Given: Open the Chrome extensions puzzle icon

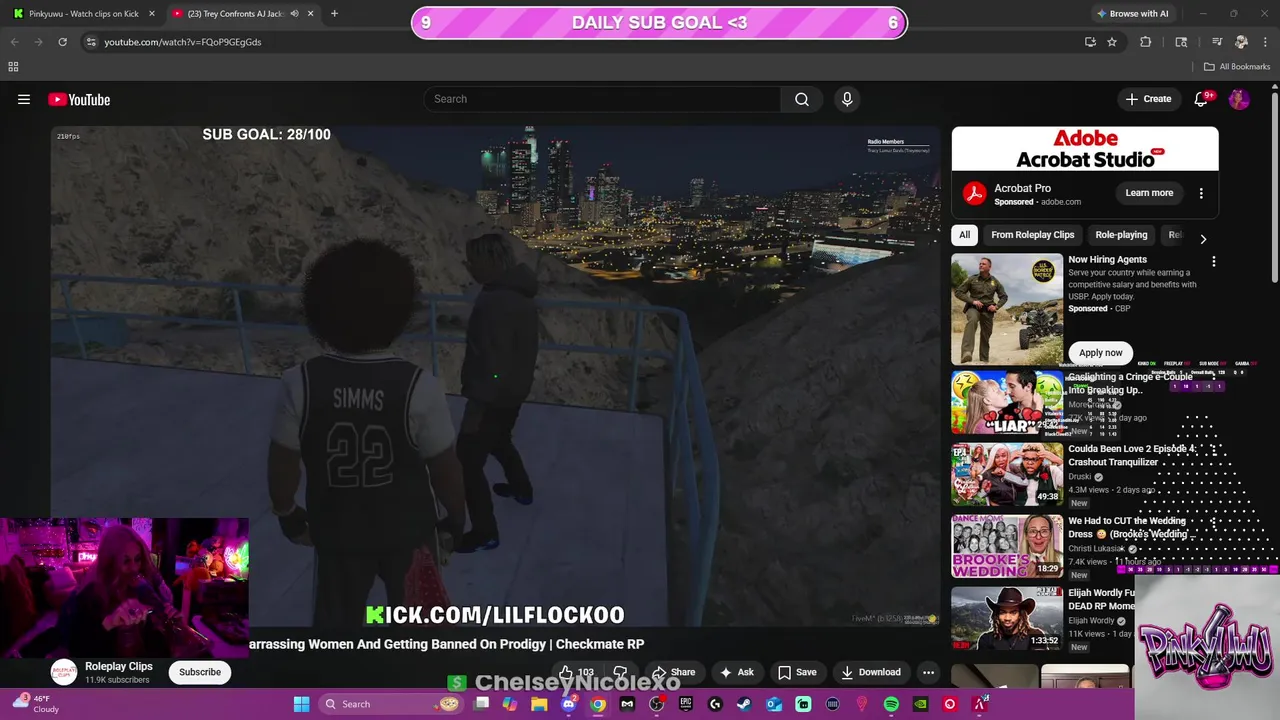Looking at the screenshot, I should [x=1146, y=42].
